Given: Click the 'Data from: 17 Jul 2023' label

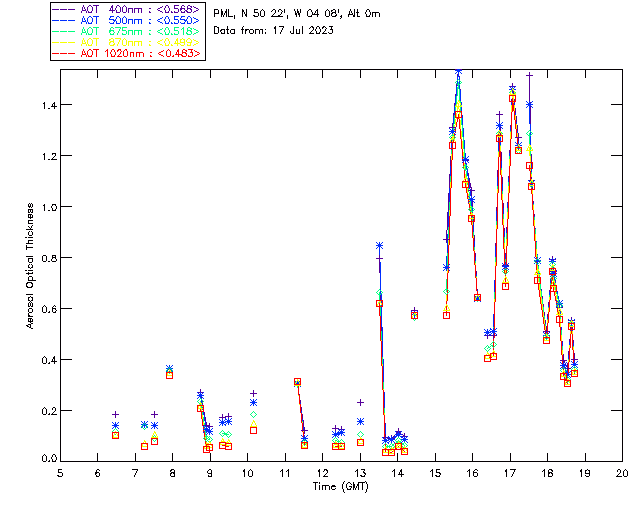Looking at the screenshot, I should (273, 31).
